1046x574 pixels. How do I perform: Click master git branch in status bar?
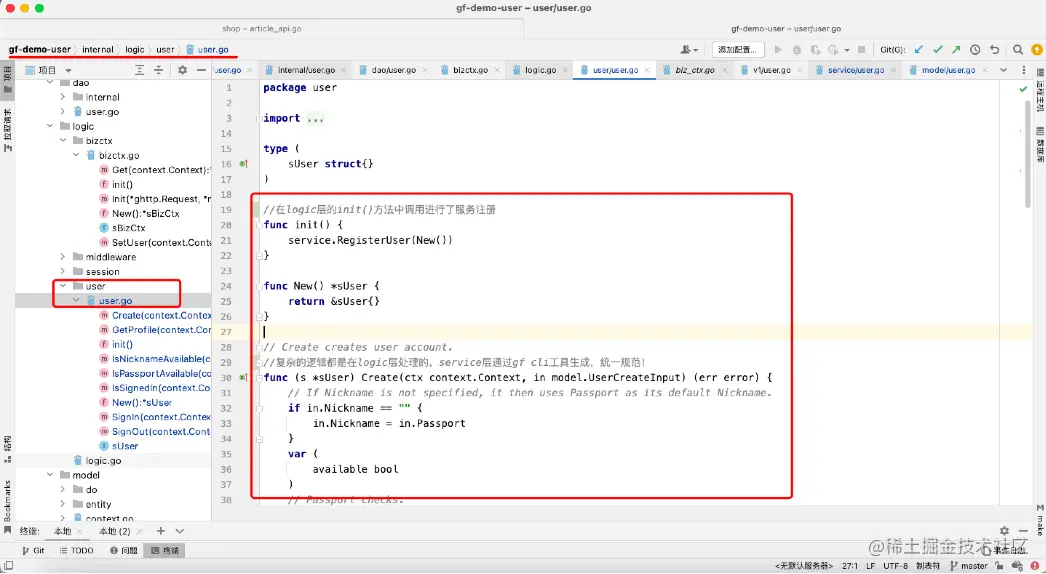[968, 566]
